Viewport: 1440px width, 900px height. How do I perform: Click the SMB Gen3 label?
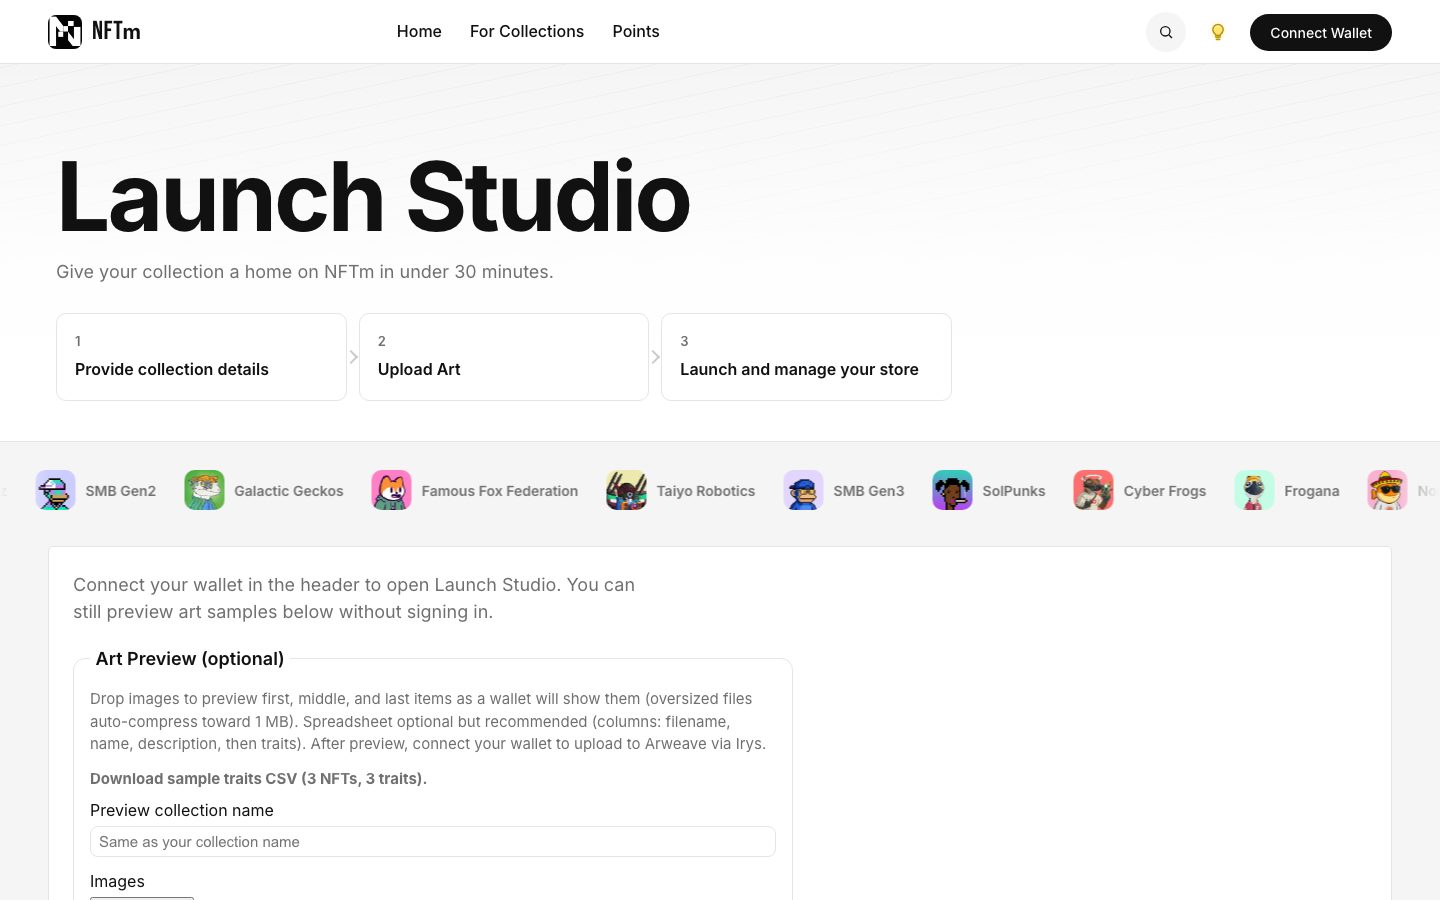pos(869,491)
